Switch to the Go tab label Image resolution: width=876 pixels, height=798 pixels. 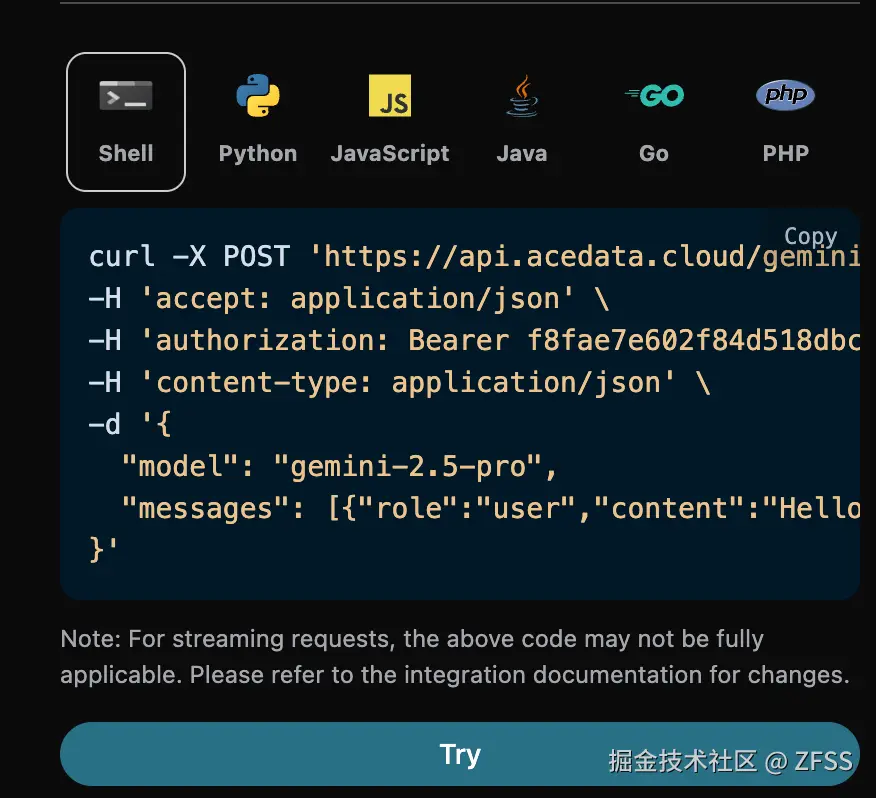pos(654,153)
